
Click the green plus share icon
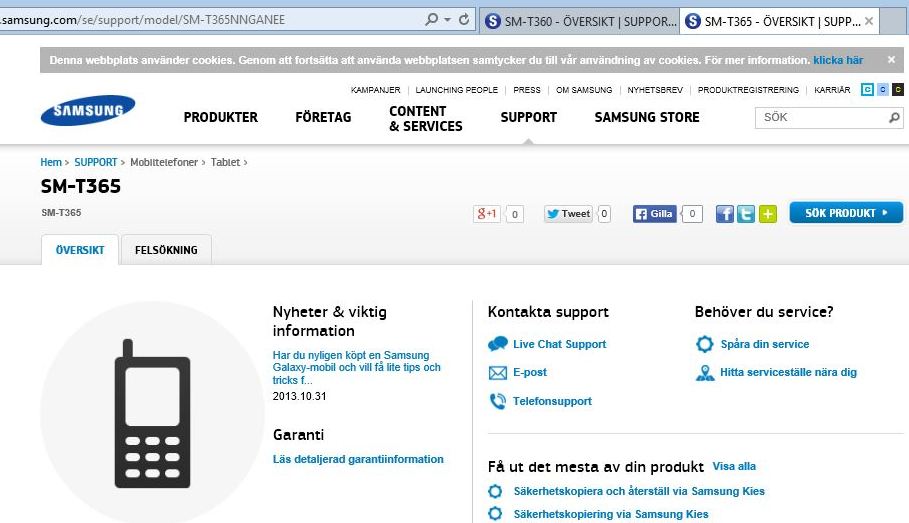[768, 214]
